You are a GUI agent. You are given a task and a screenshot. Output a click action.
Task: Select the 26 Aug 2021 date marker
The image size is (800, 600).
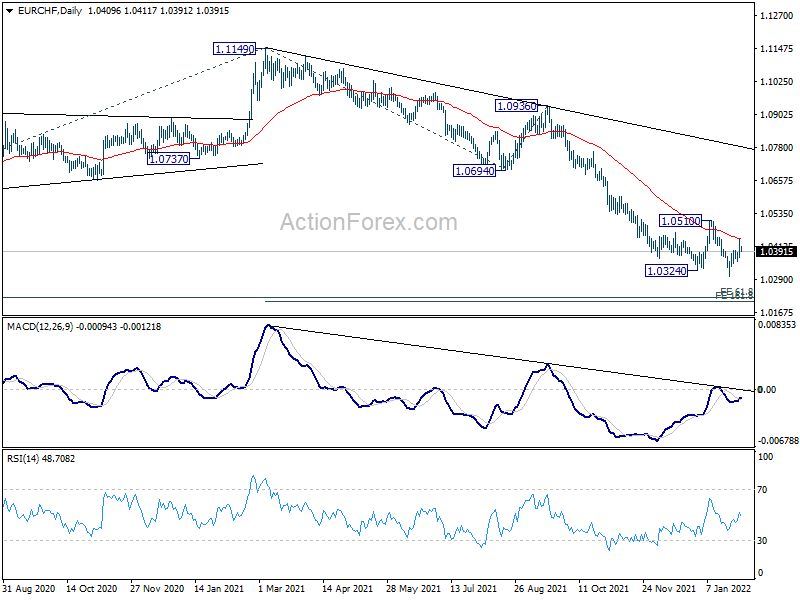(540, 588)
